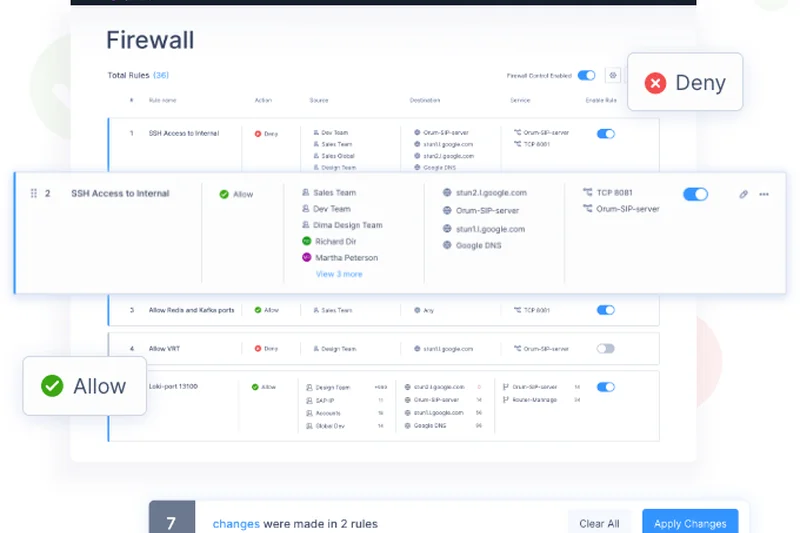Open the three-dot more menu on rule 2
This screenshot has width=800, height=533.
764,194
